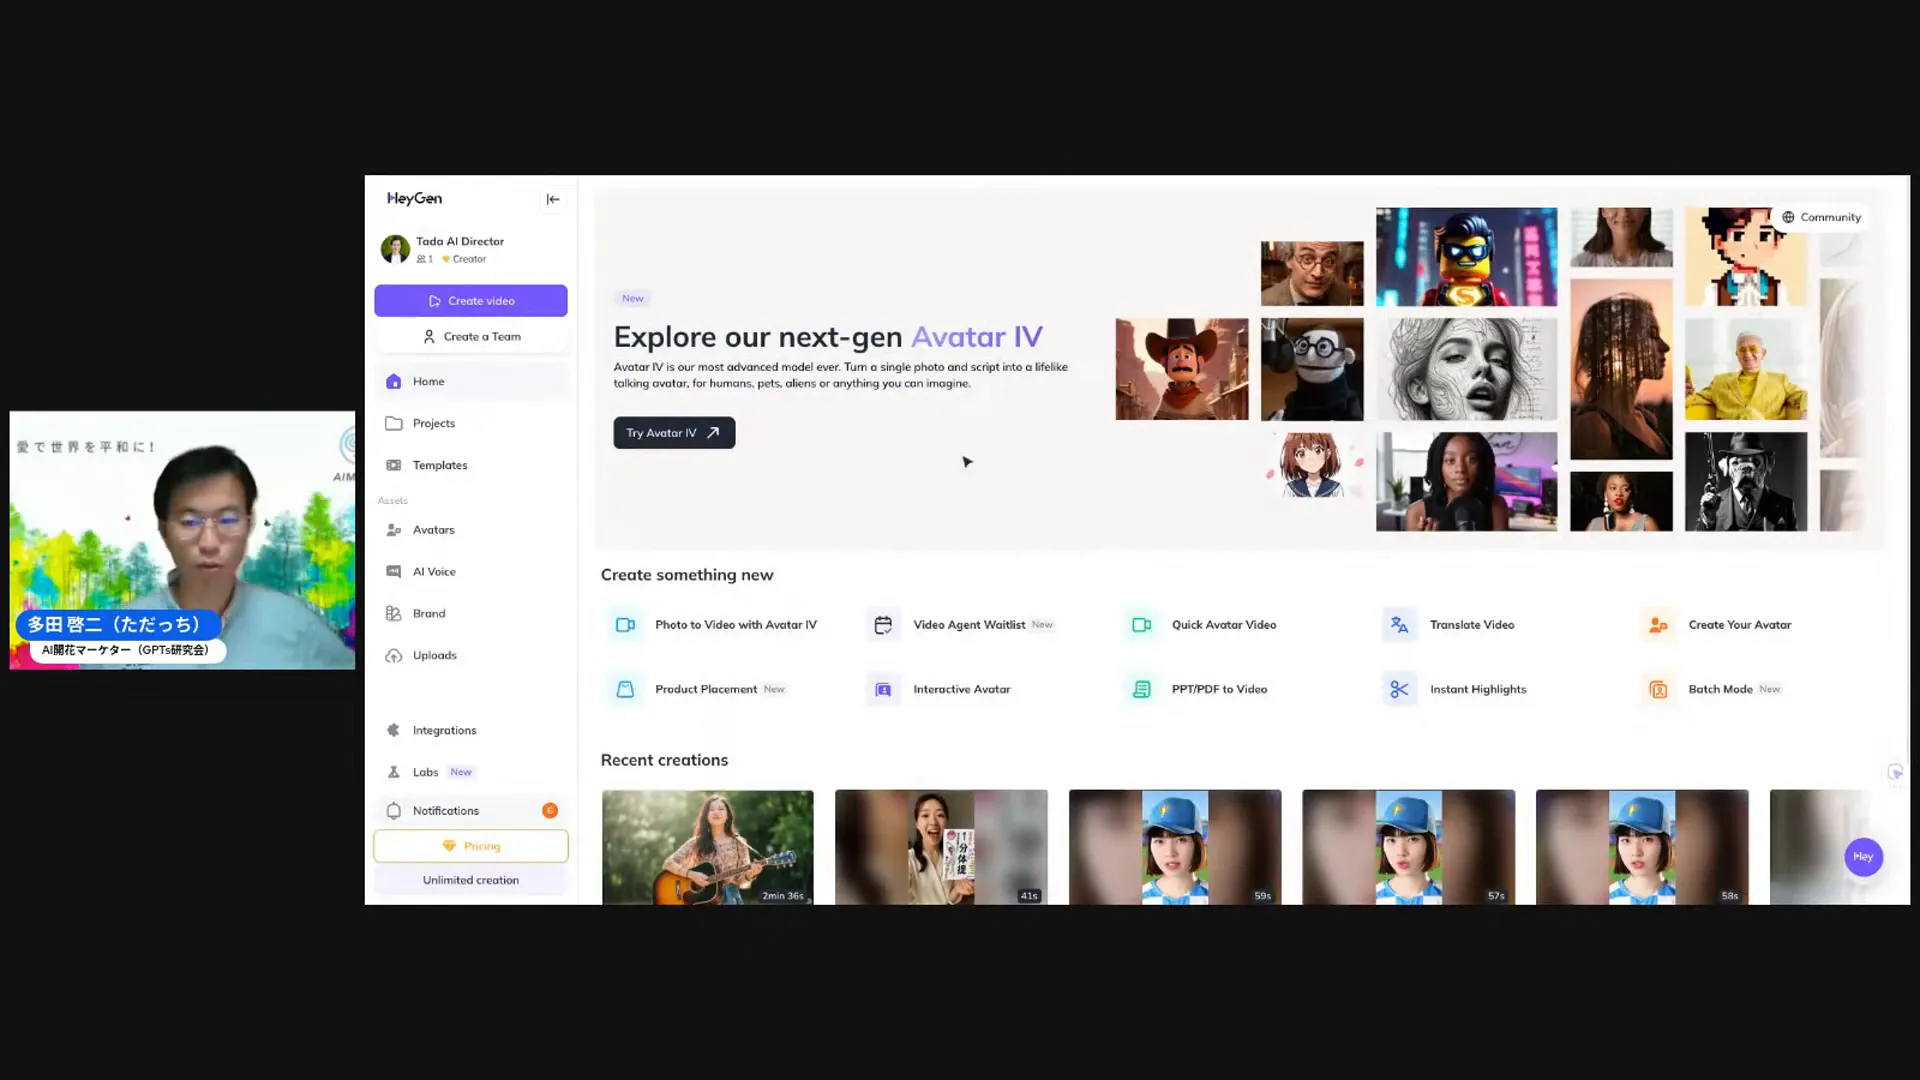1920x1080 pixels.
Task: Click the Creator plan label under profile
Action: click(464, 259)
